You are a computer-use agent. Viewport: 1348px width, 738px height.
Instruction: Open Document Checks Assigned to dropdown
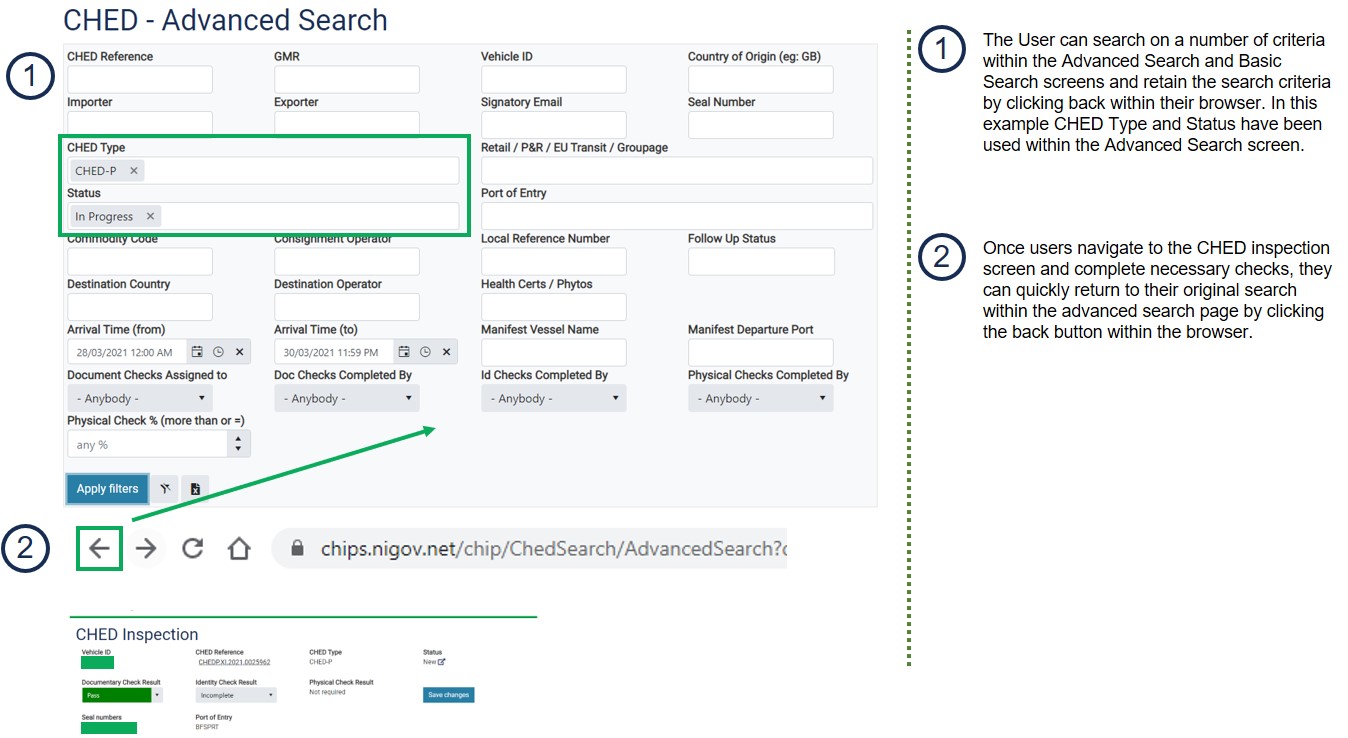pyautogui.click(x=139, y=398)
